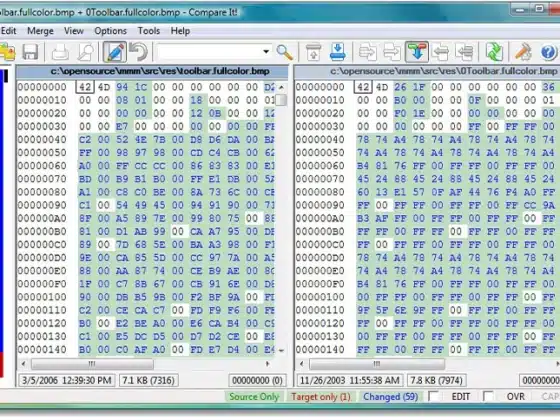Click the Changed (59) legend
Screen dimensions: 560x420
390,397
